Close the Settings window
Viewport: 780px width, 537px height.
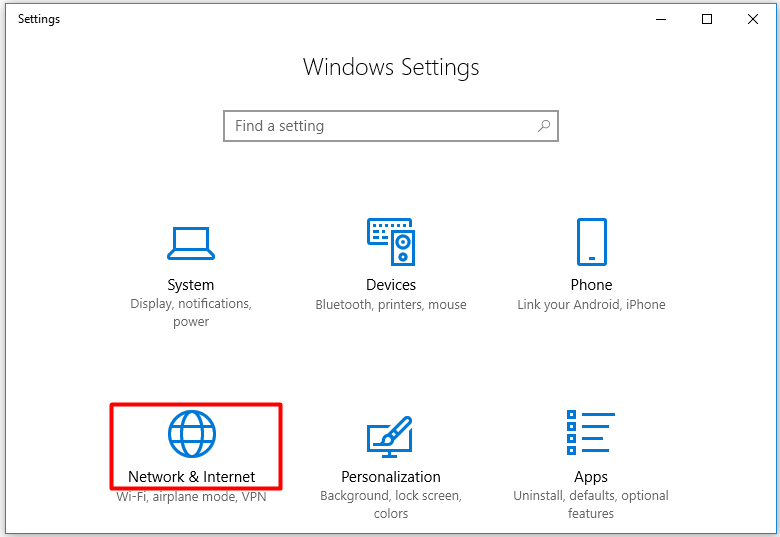[753, 19]
